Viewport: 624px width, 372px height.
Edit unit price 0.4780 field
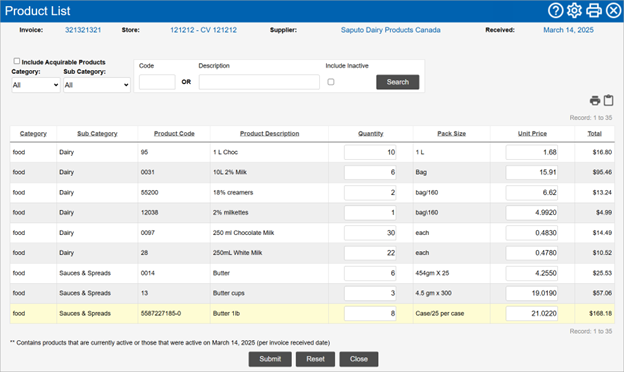coord(532,253)
